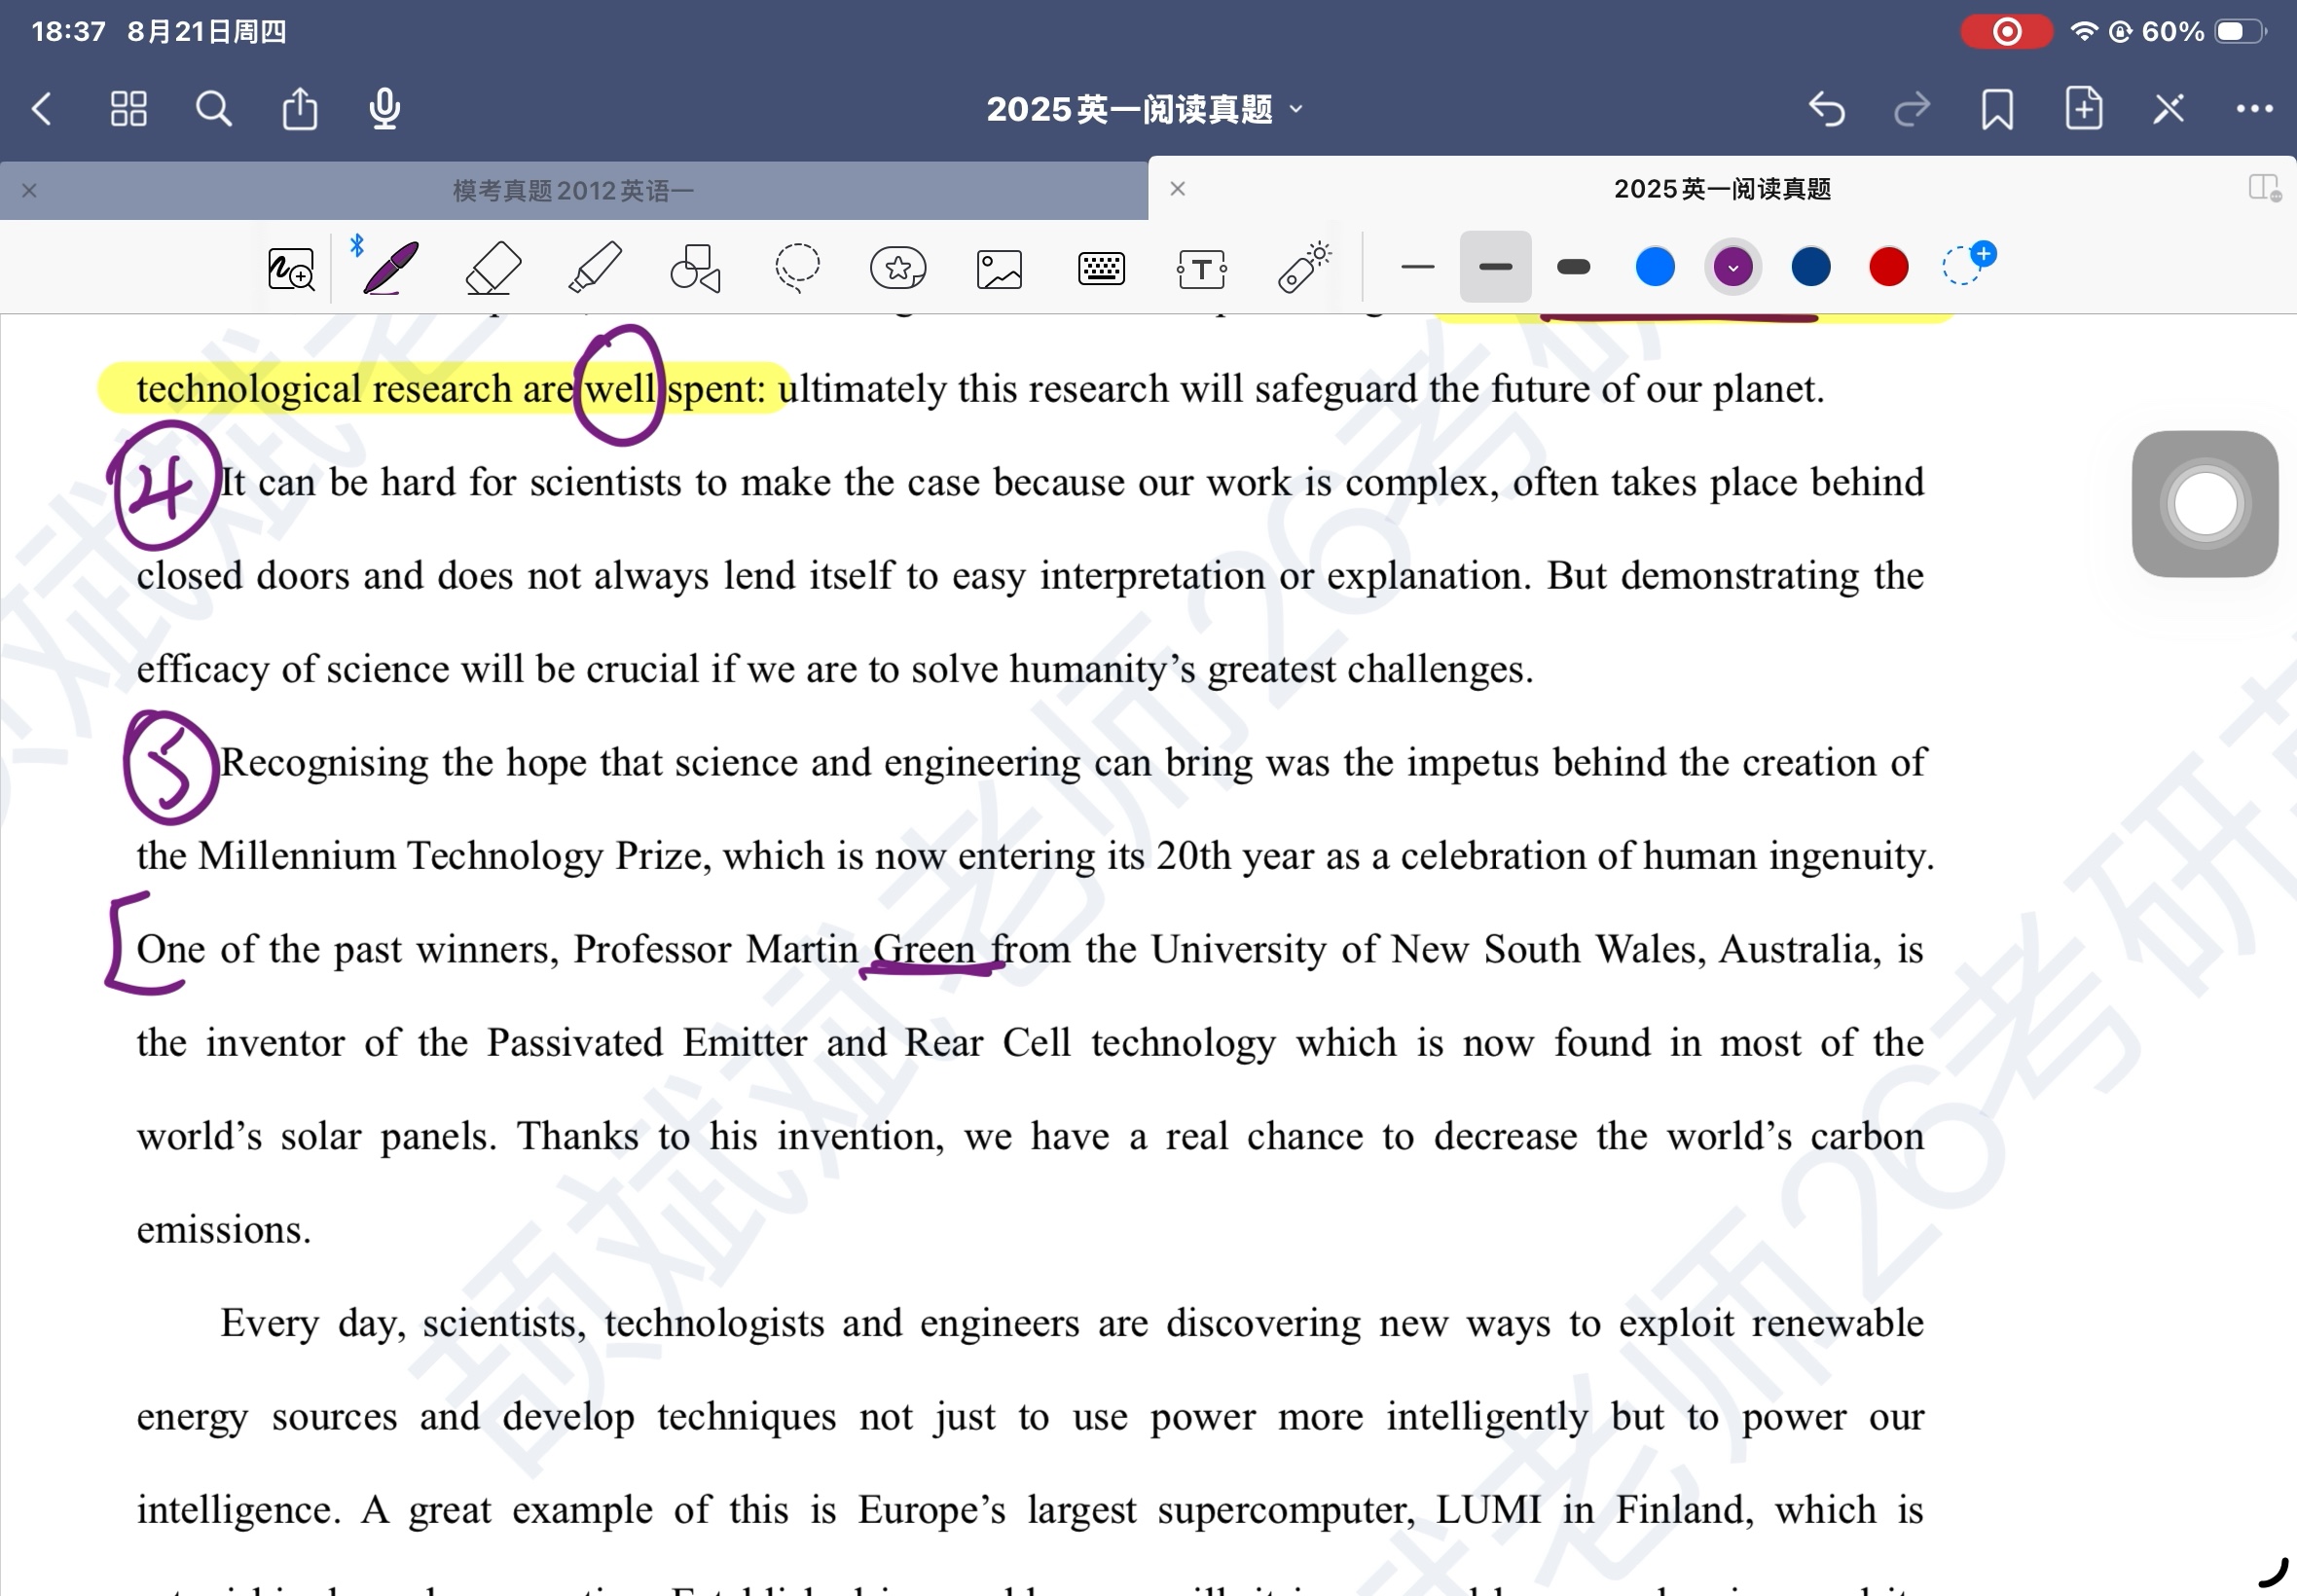The image size is (2297, 1596).
Task: Go back with the left chevron
Action: 42,108
